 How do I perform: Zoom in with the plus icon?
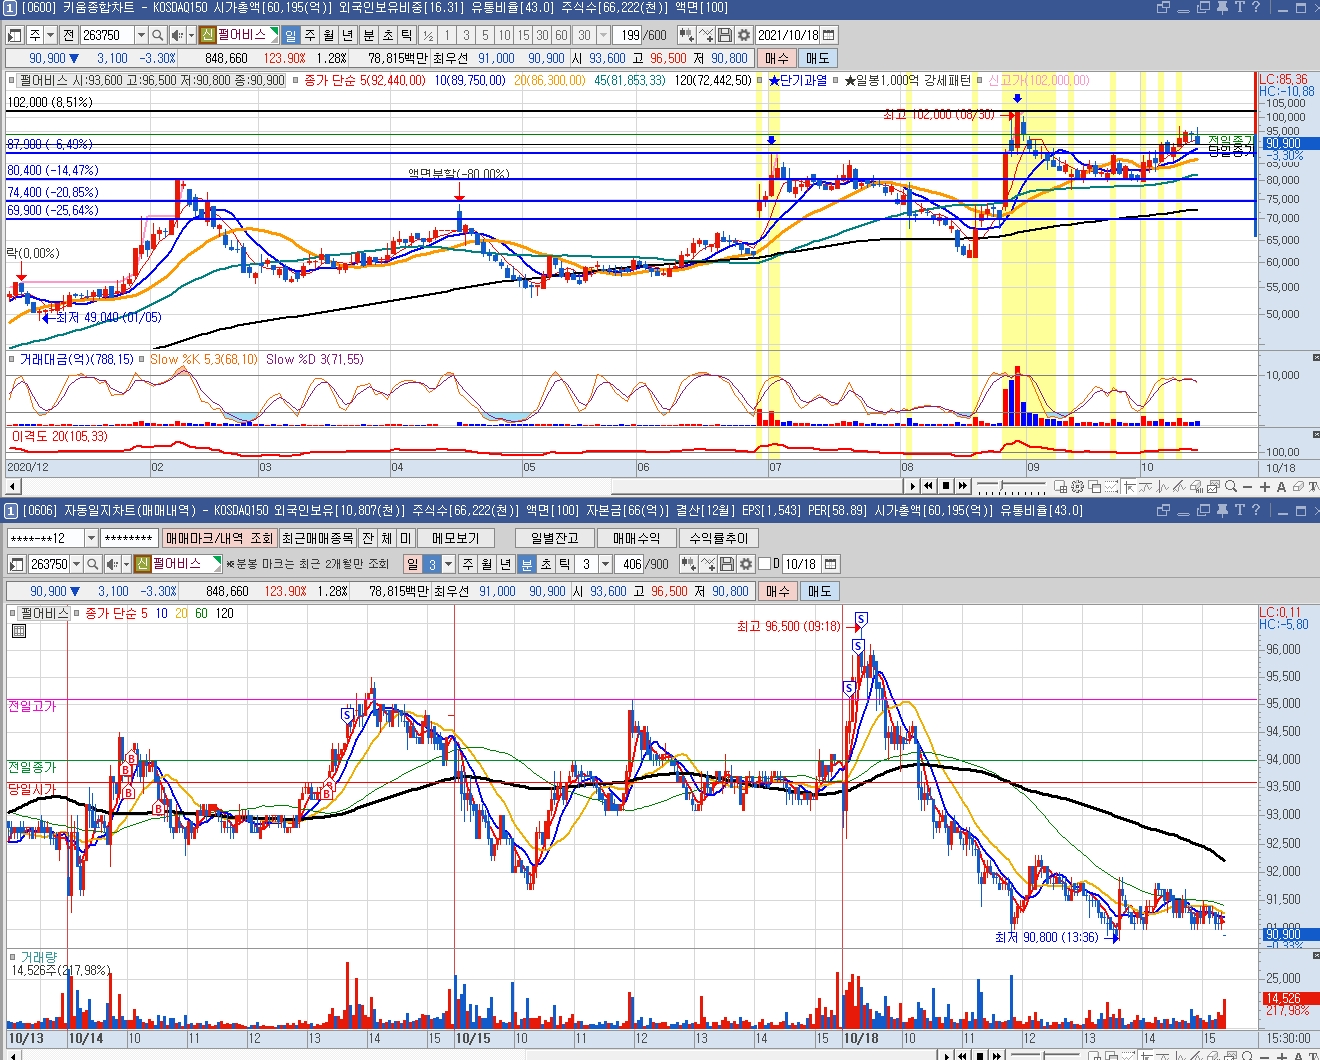1265,487
